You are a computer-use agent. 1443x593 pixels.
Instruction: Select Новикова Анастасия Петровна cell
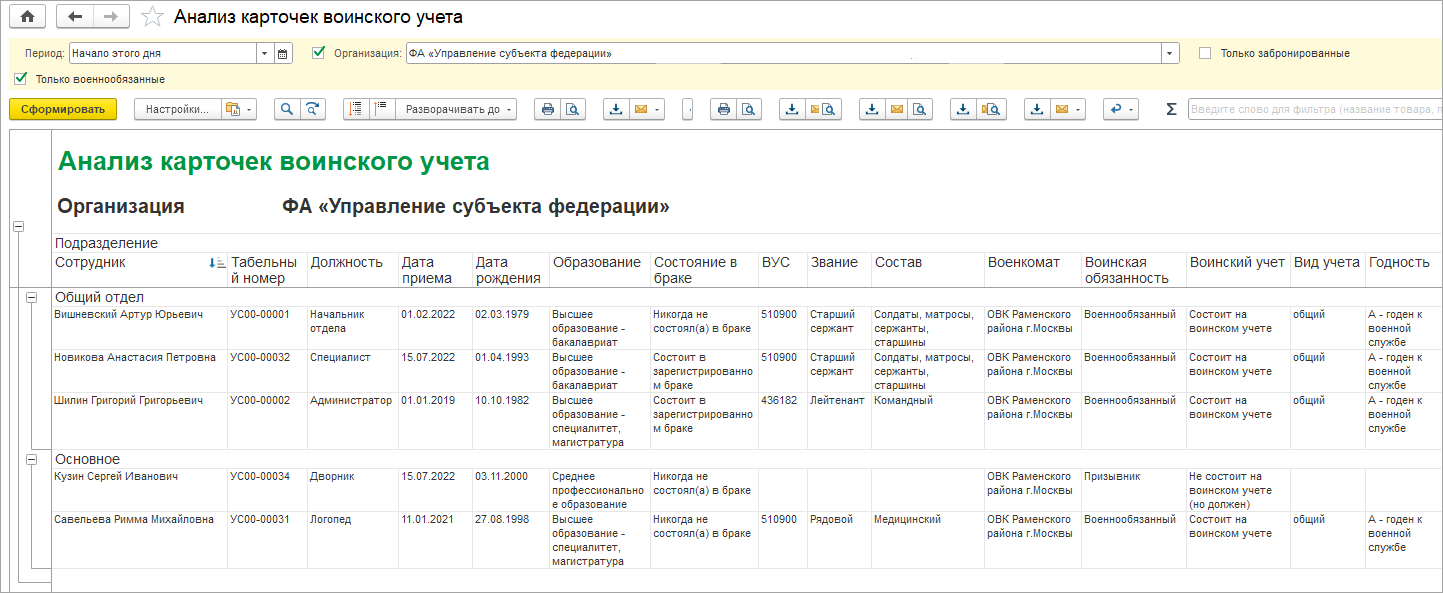click(x=140, y=370)
